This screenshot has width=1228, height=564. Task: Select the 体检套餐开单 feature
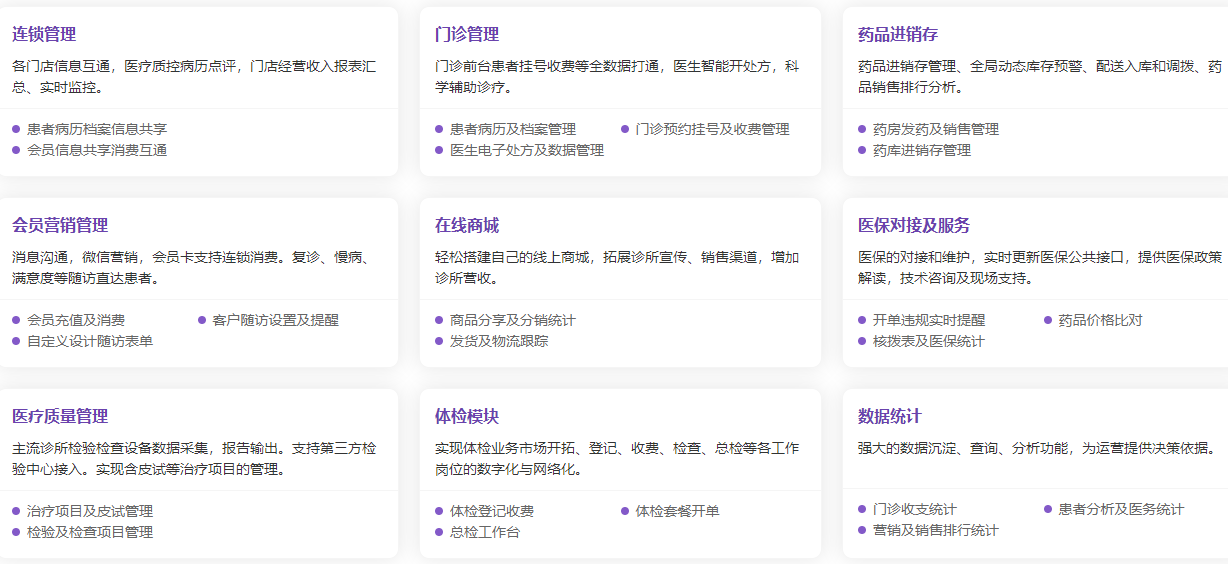pyautogui.click(x=677, y=511)
